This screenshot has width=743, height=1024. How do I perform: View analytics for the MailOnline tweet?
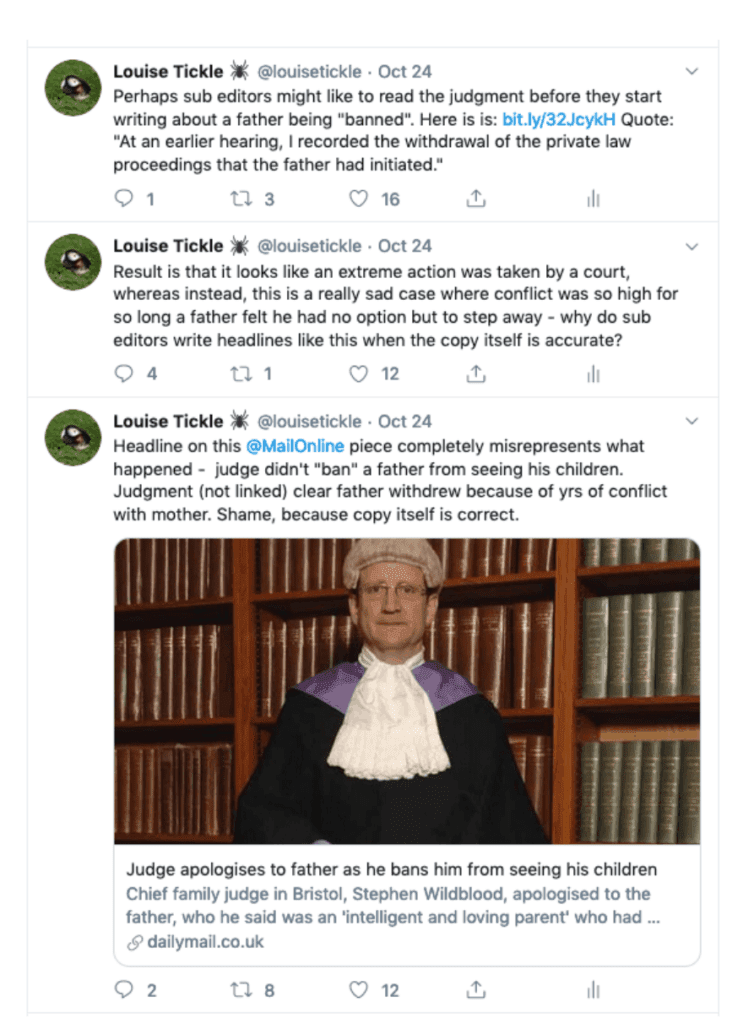593,990
